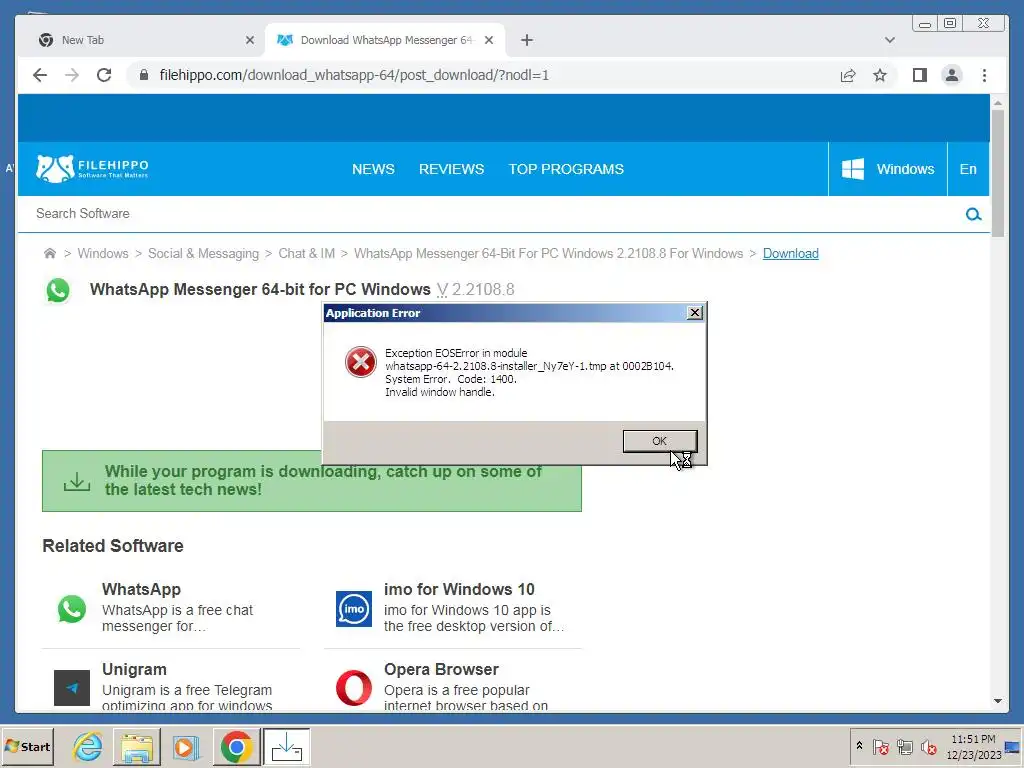Follow the Social & Messaging breadcrumb link
Screen dimensions: 1024x768
tap(203, 253)
